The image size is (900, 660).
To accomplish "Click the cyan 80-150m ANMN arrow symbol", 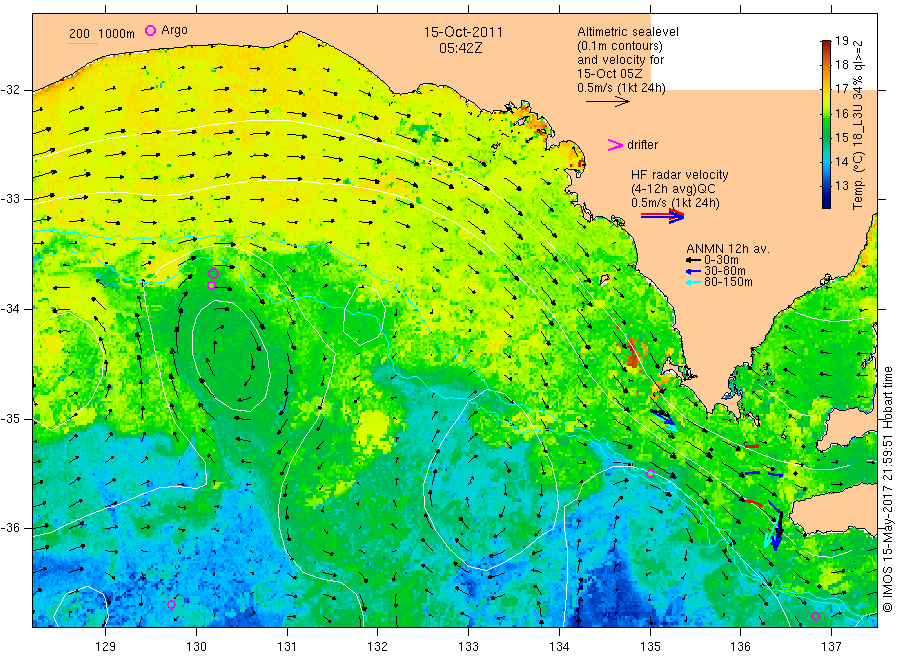I will coord(693,282).
